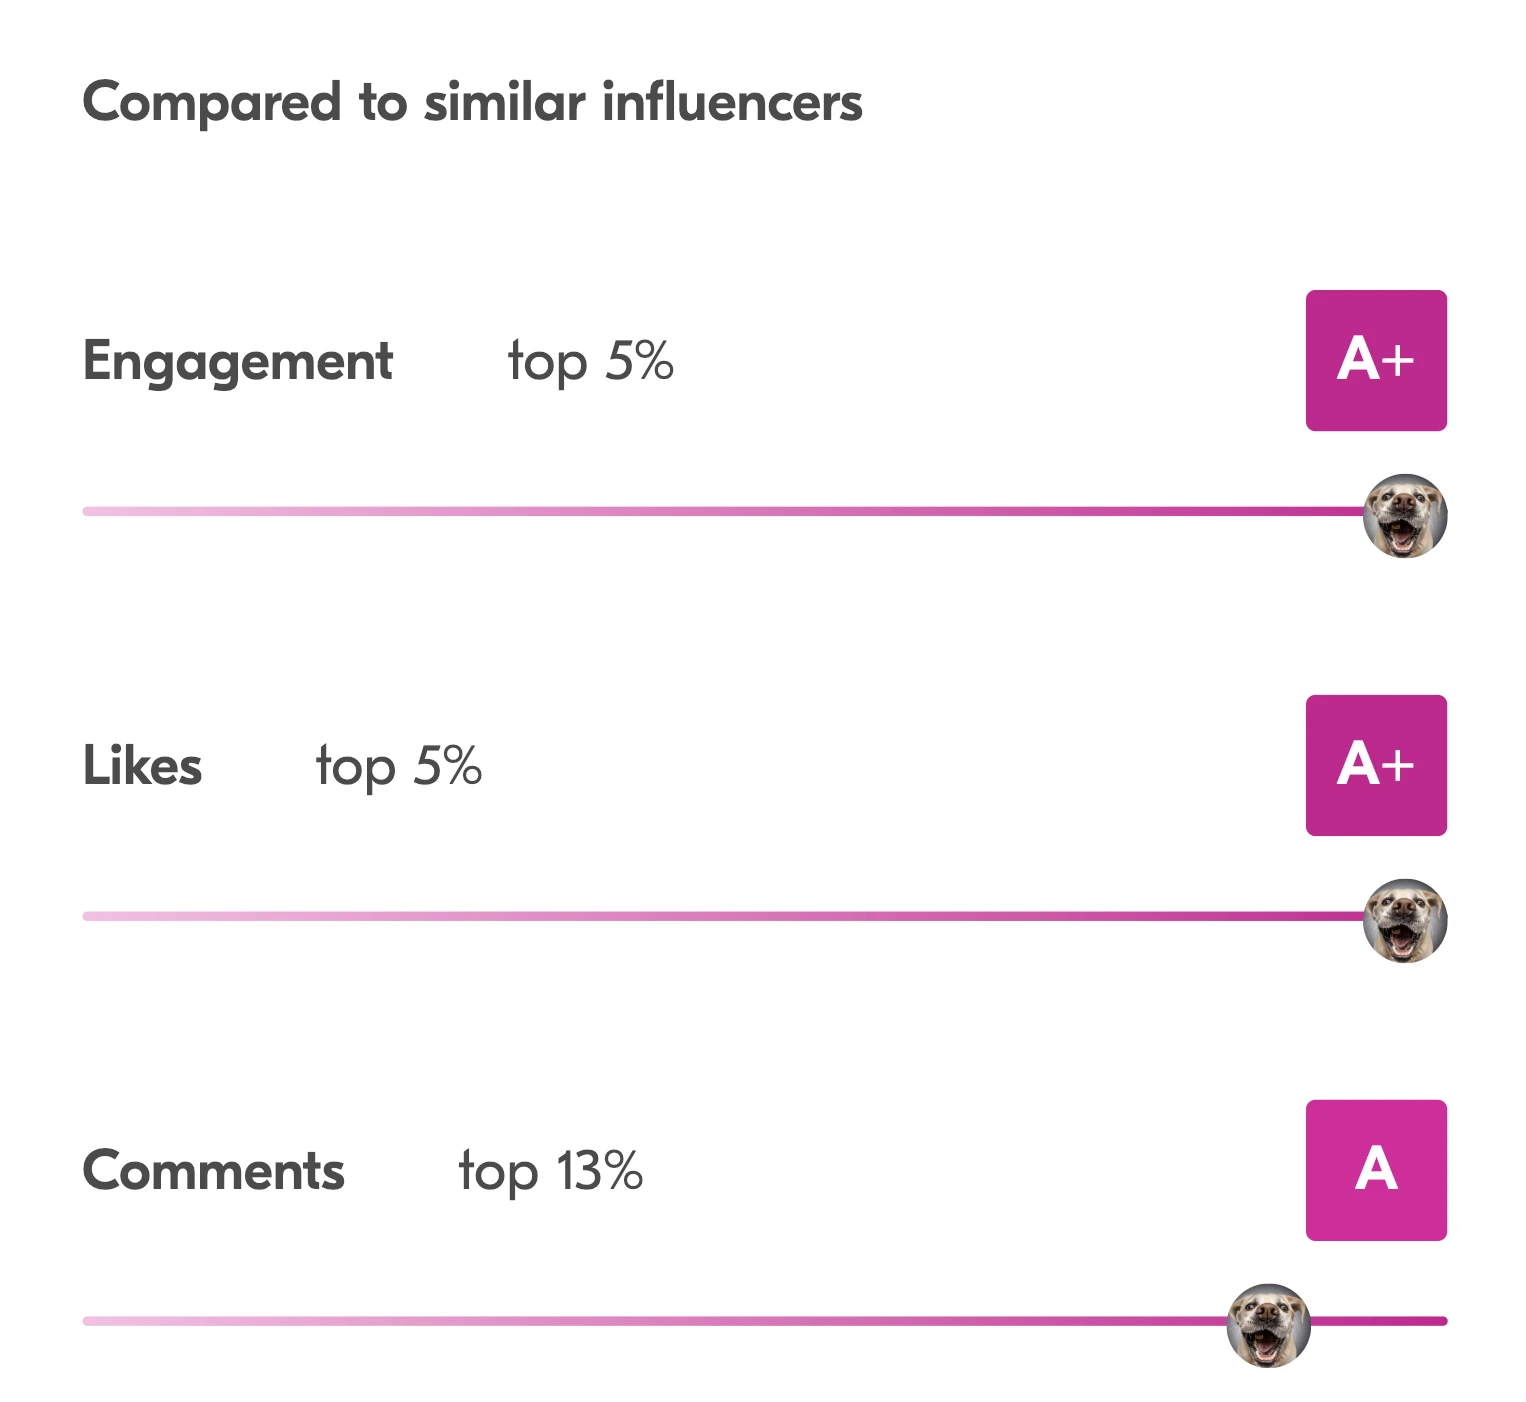Click the Likes "top 5%" percentile text
The image size is (1526, 1402).
pyautogui.click(x=399, y=767)
